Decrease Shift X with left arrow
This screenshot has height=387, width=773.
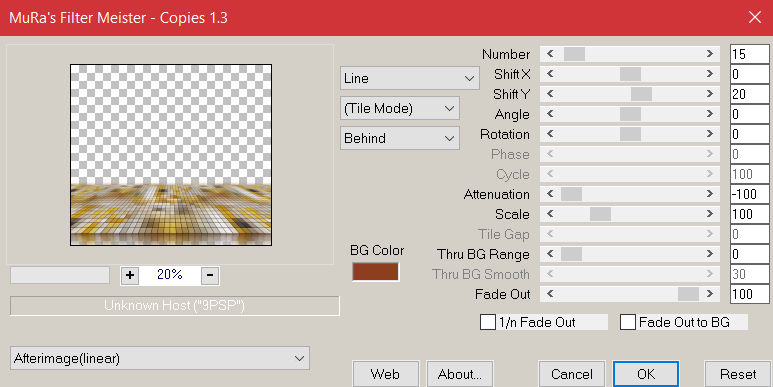click(550, 74)
